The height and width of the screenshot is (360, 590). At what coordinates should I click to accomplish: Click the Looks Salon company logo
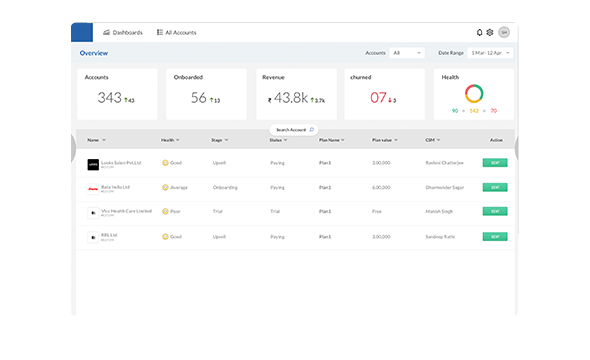click(93, 164)
